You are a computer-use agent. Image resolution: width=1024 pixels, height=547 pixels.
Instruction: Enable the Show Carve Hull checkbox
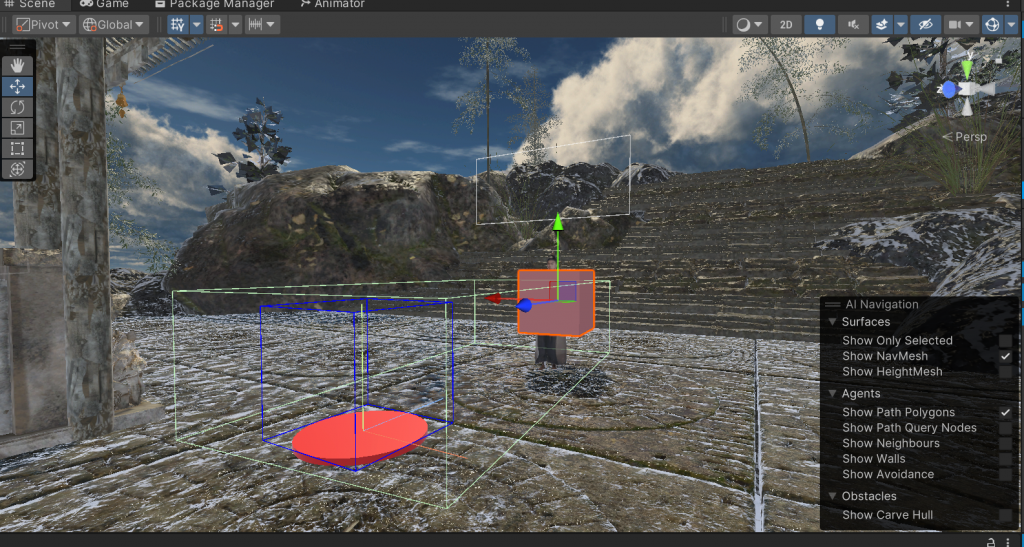1005,515
